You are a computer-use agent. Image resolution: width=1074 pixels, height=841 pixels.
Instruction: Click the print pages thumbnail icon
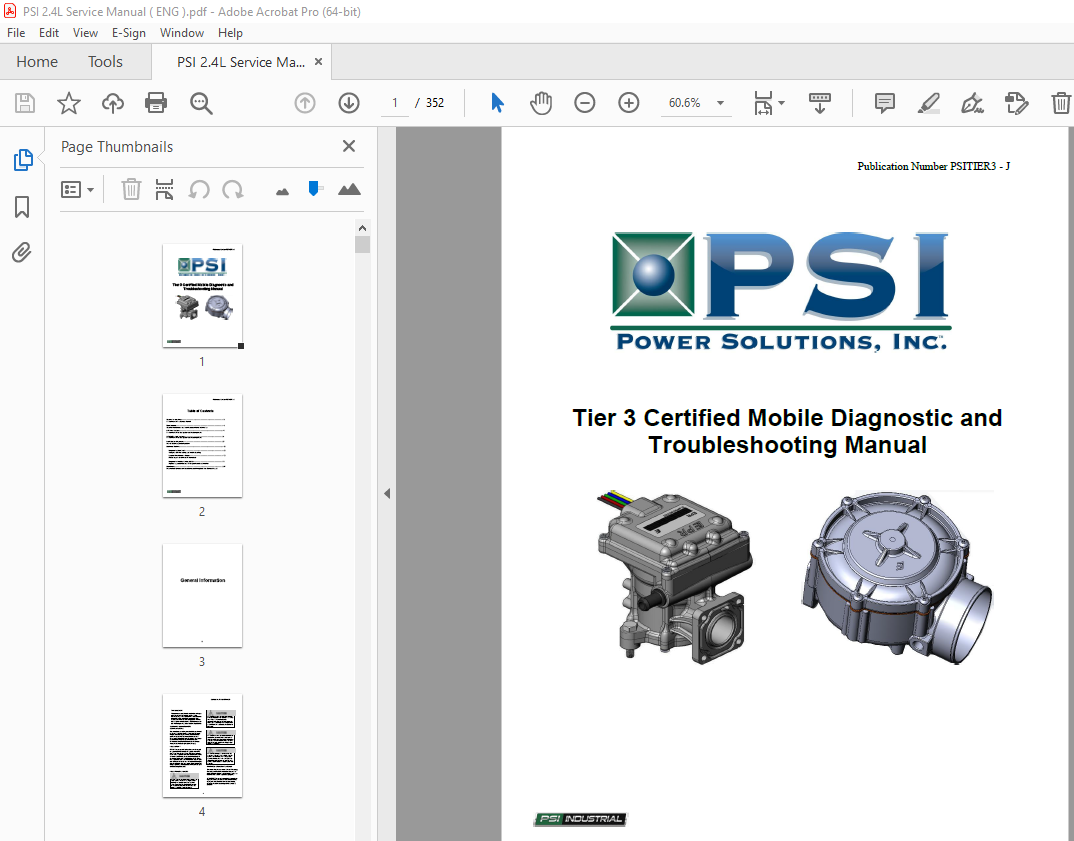pos(164,189)
